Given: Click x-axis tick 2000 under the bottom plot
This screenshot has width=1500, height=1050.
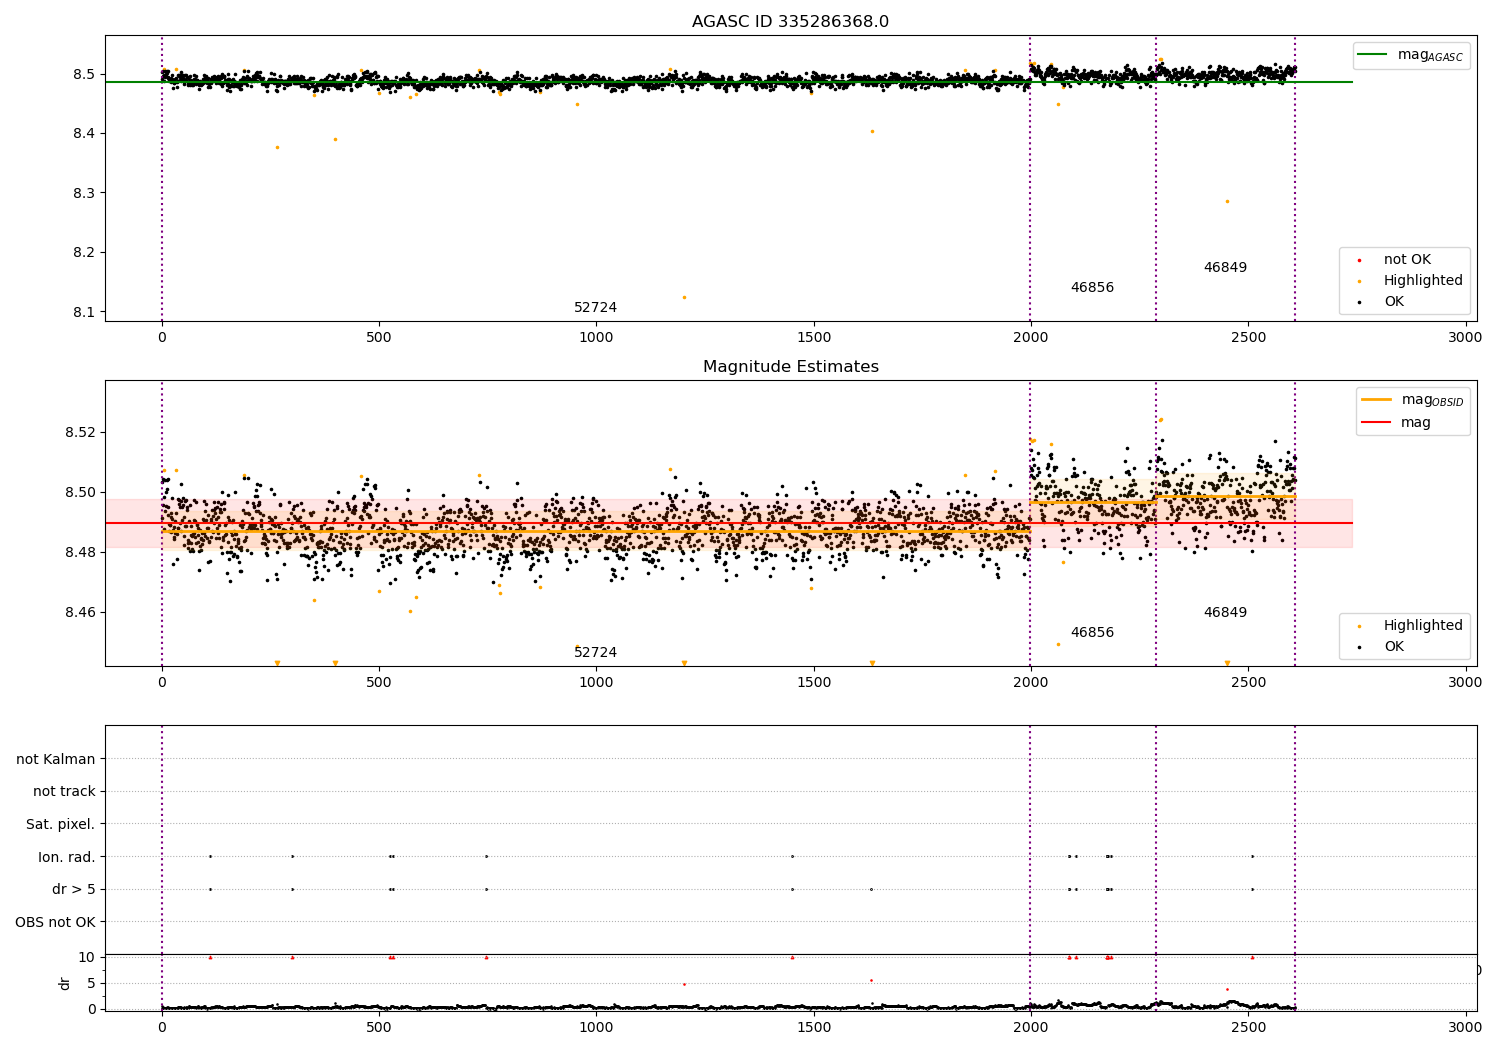Looking at the screenshot, I should pyautogui.click(x=1031, y=1027).
